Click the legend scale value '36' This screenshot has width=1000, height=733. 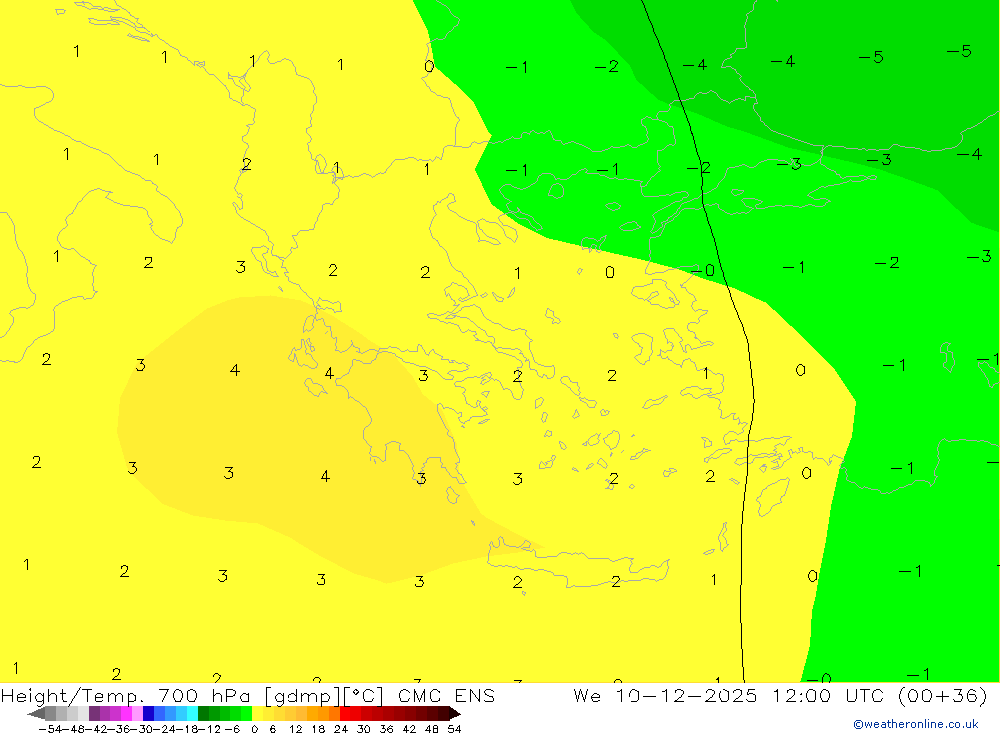click(386, 729)
